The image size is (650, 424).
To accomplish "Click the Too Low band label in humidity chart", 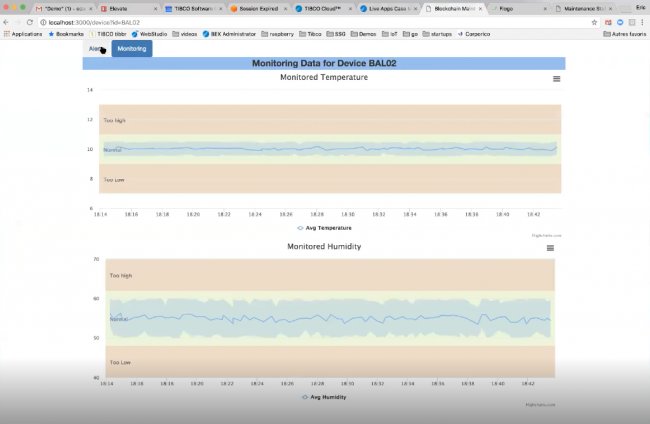I will (x=120, y=362).
